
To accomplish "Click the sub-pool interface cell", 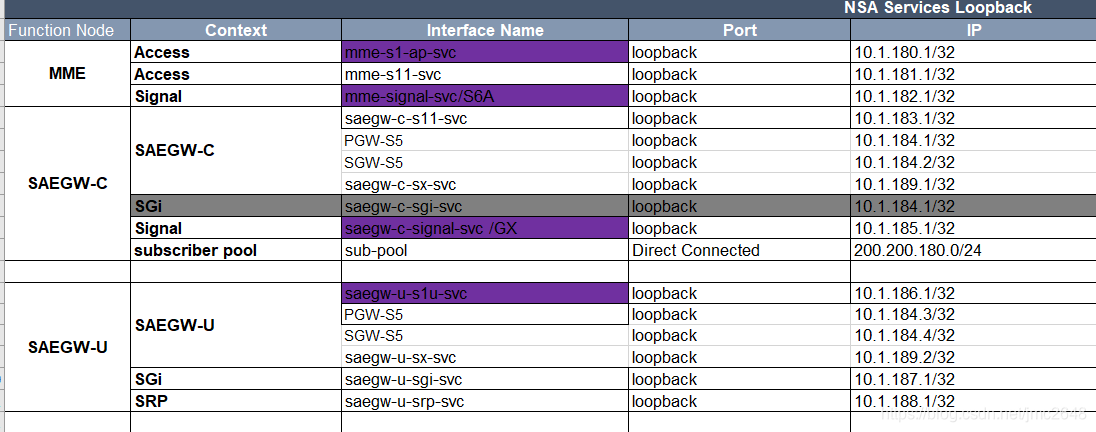I will [x=484, y=250].
